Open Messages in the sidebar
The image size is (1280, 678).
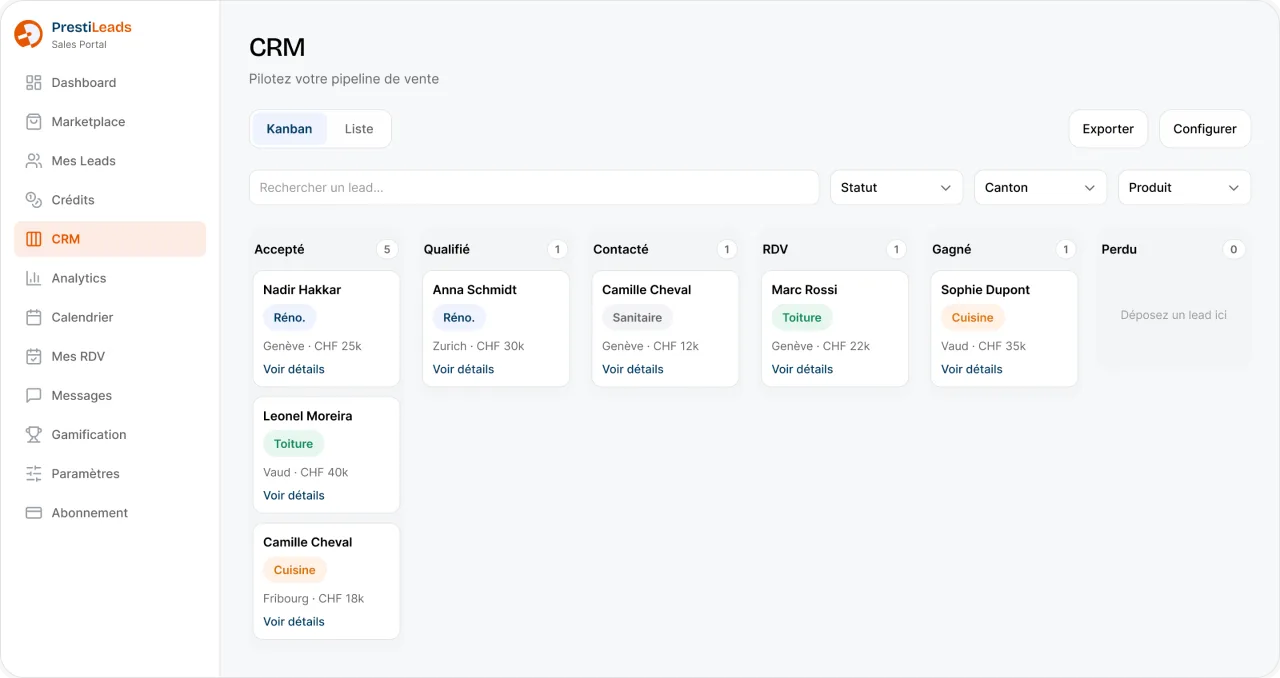tap(110, 395)
